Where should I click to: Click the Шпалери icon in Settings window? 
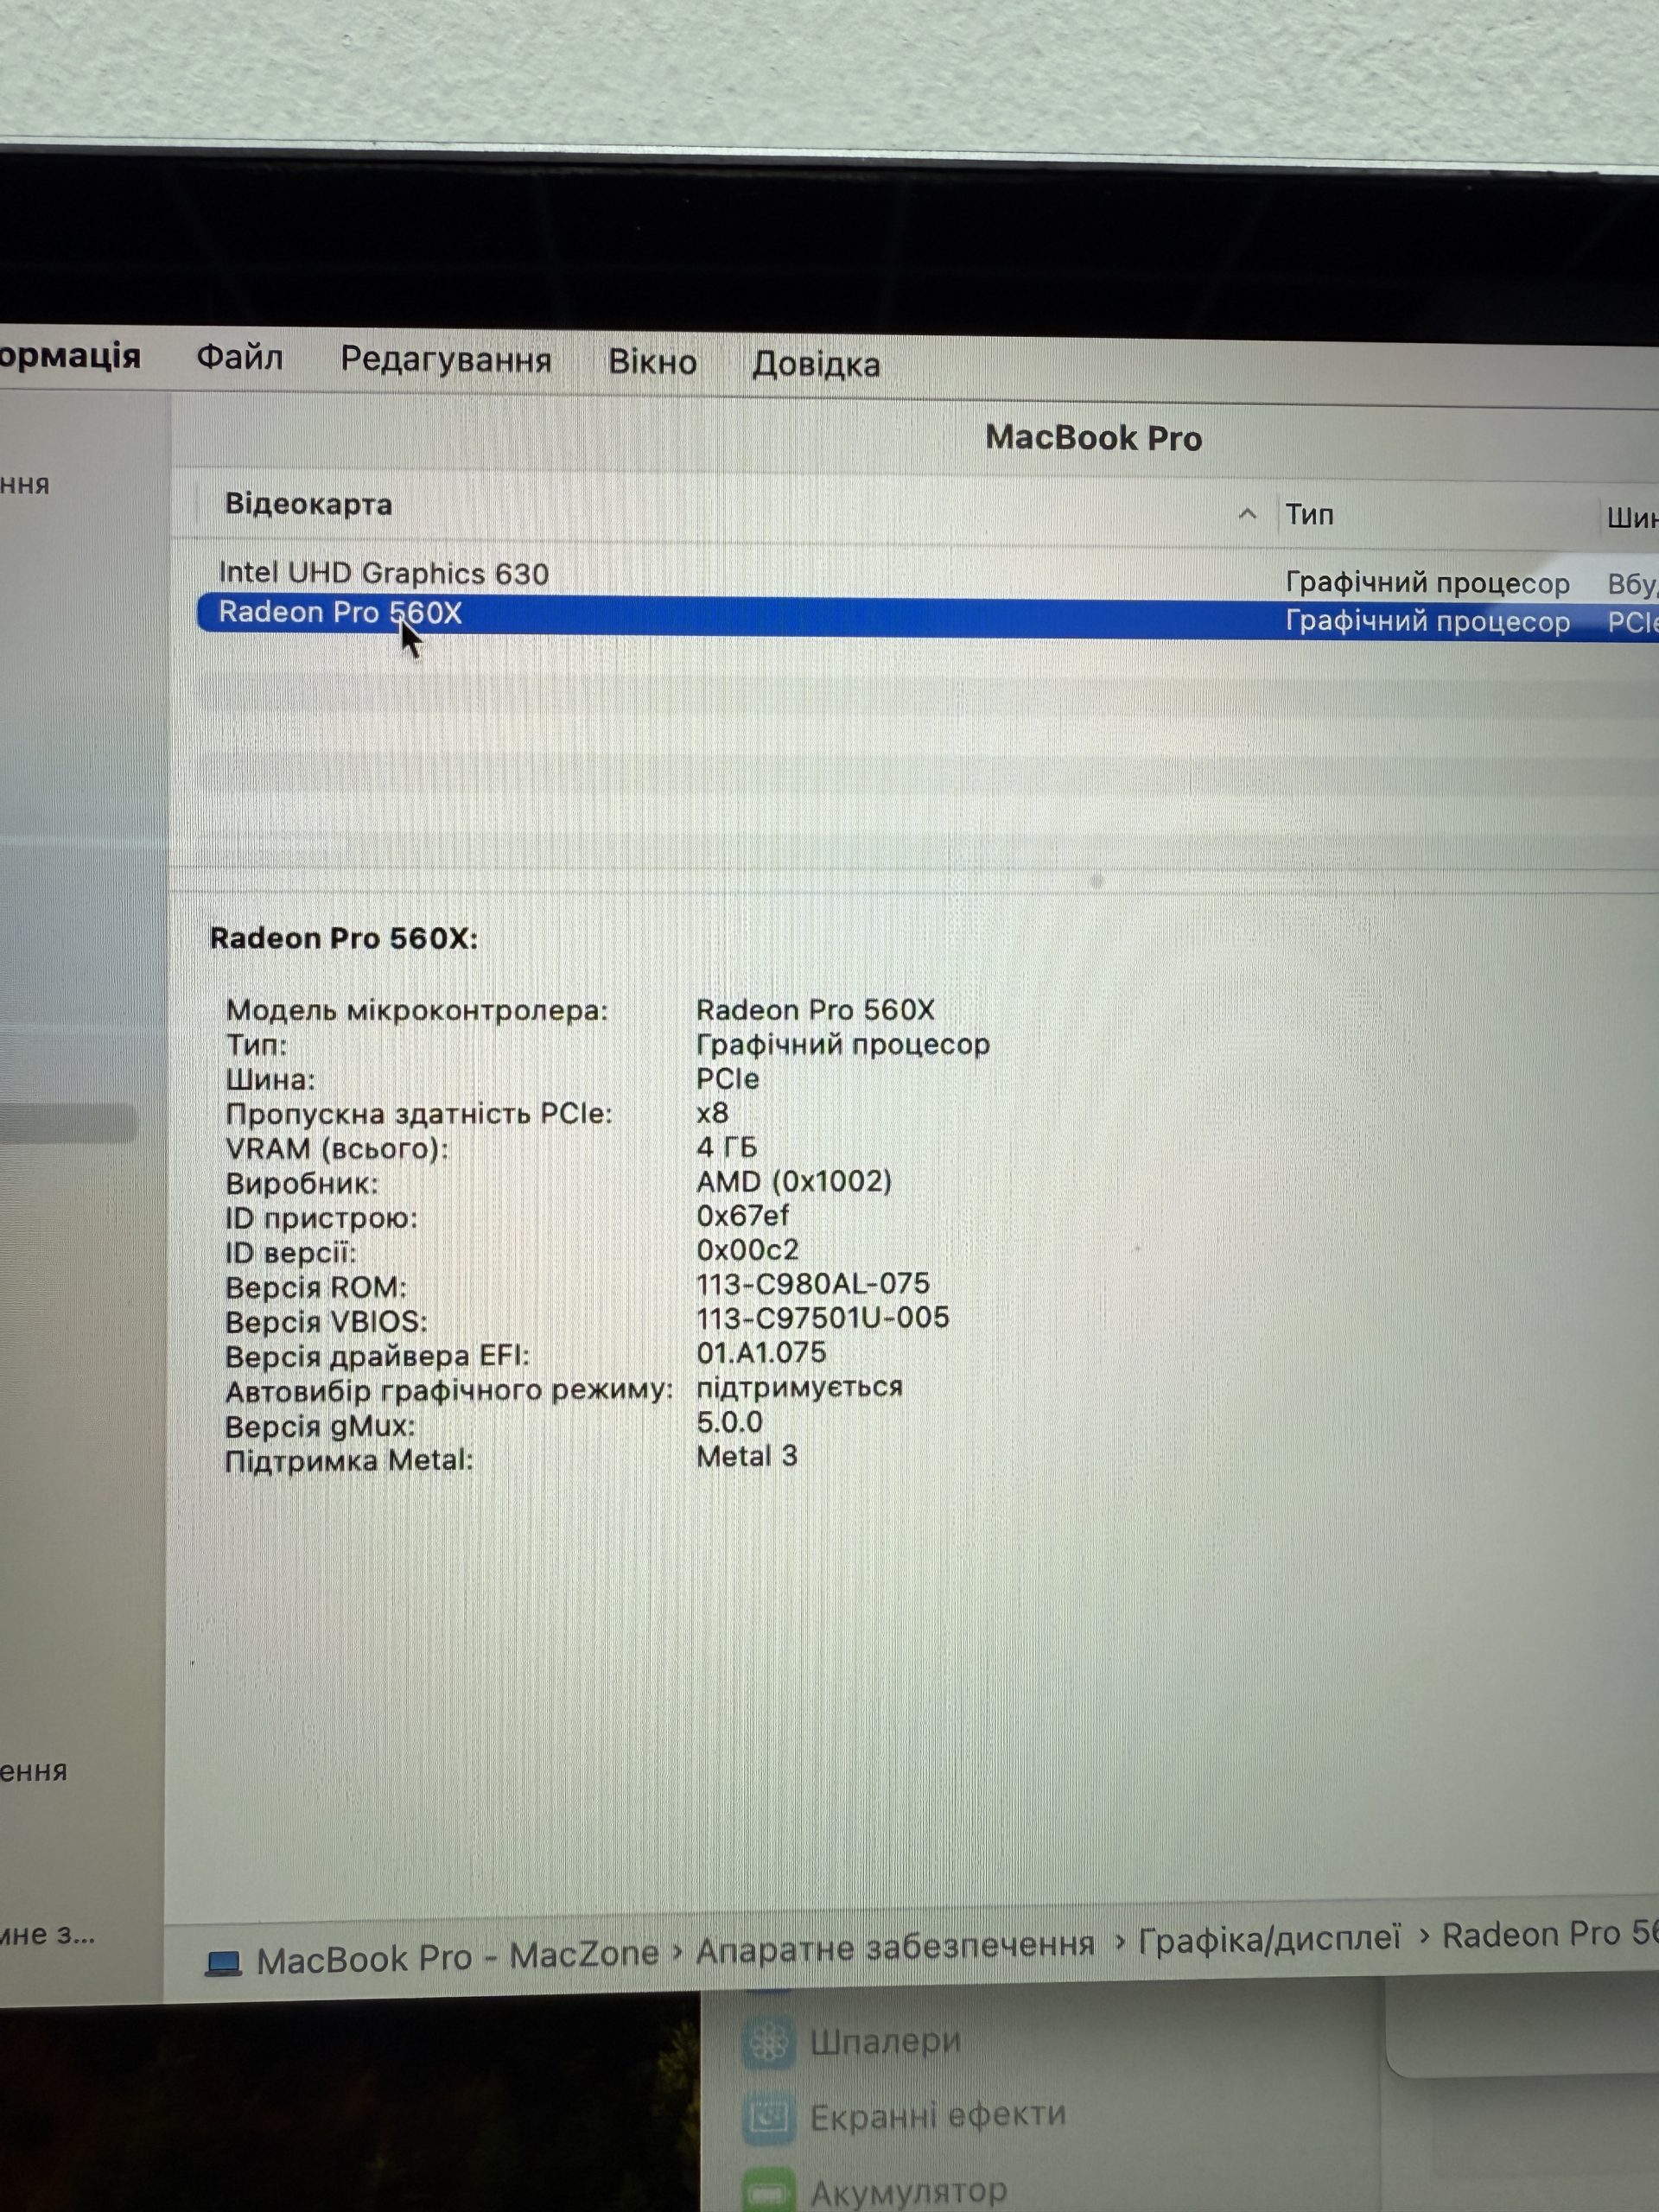768,2041
